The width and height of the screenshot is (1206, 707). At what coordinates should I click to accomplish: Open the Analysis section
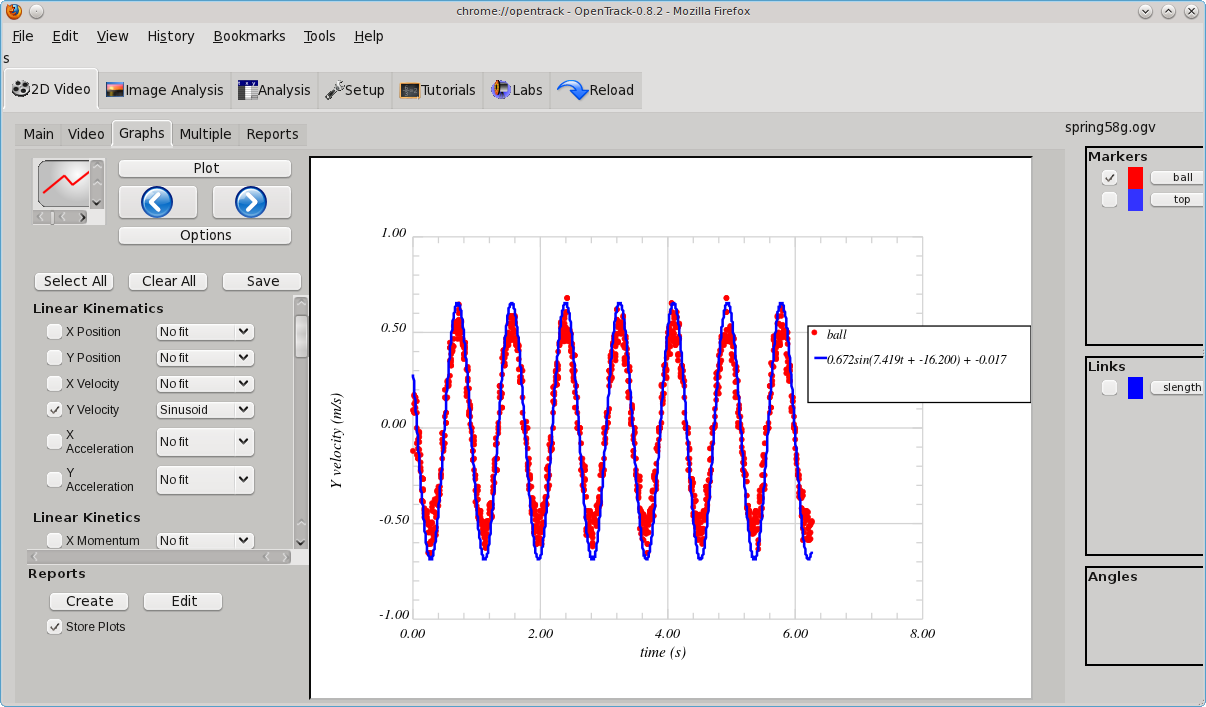275,90
